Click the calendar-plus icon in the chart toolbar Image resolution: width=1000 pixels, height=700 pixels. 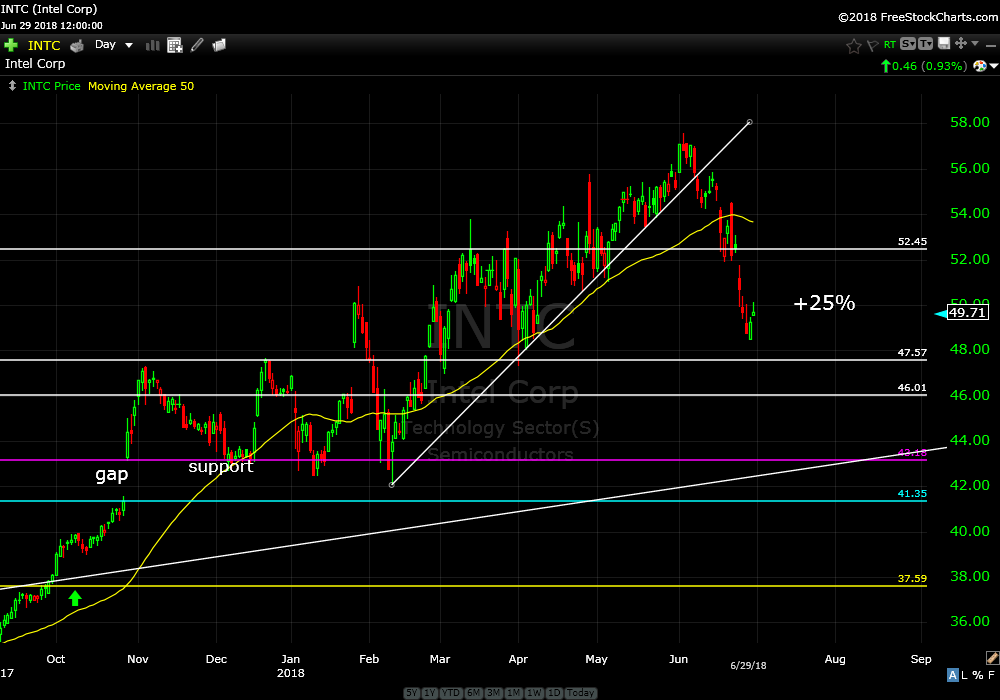(x=175, y=45)
